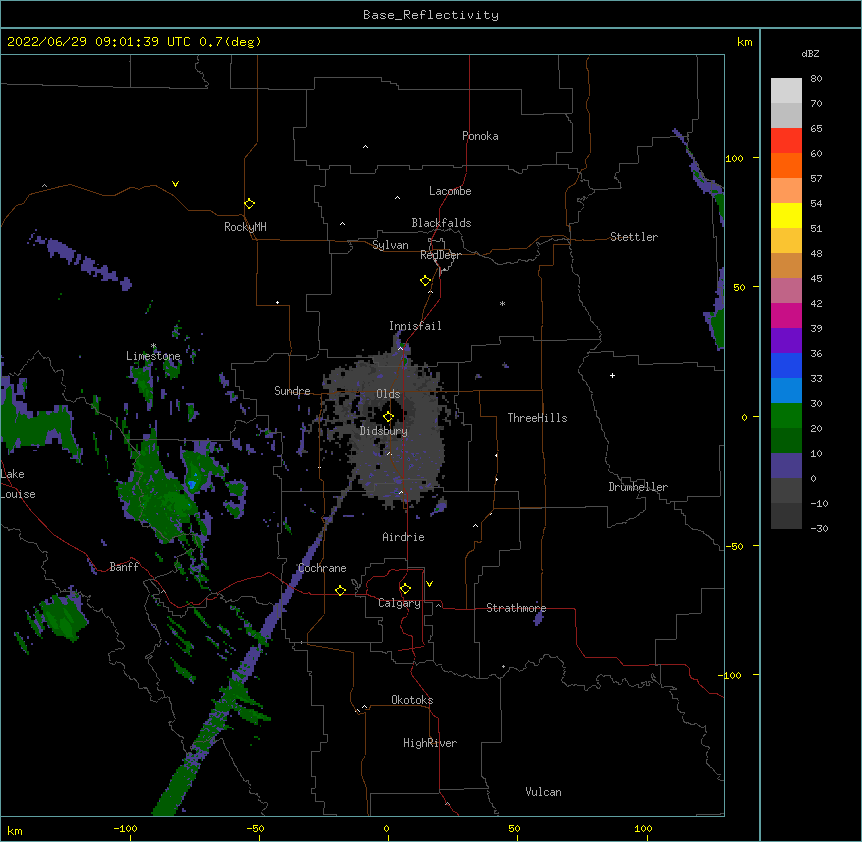Click the 80 value on dBZ scale
The image size is (862, 842).
[x=816, y=79]
